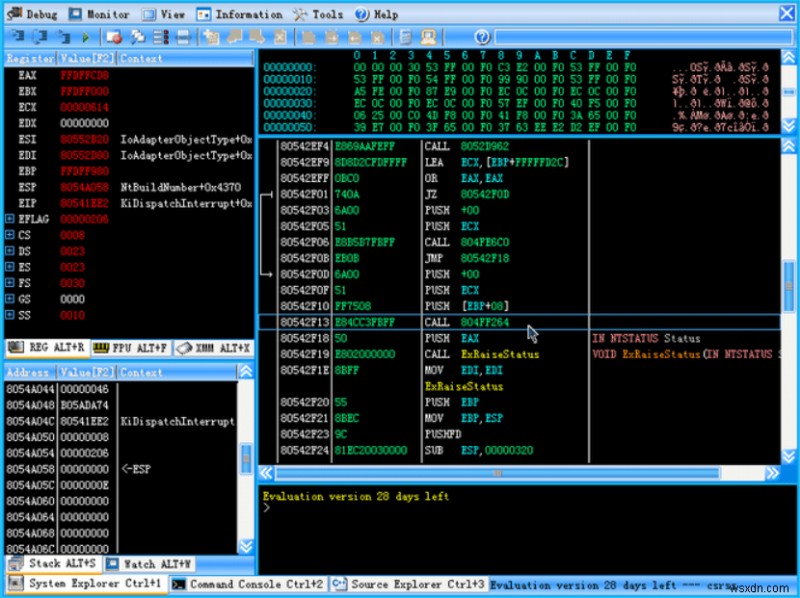Click the stack panel scroll-down arrow
This screenshot has width=800, height=598.
(246, 546)
